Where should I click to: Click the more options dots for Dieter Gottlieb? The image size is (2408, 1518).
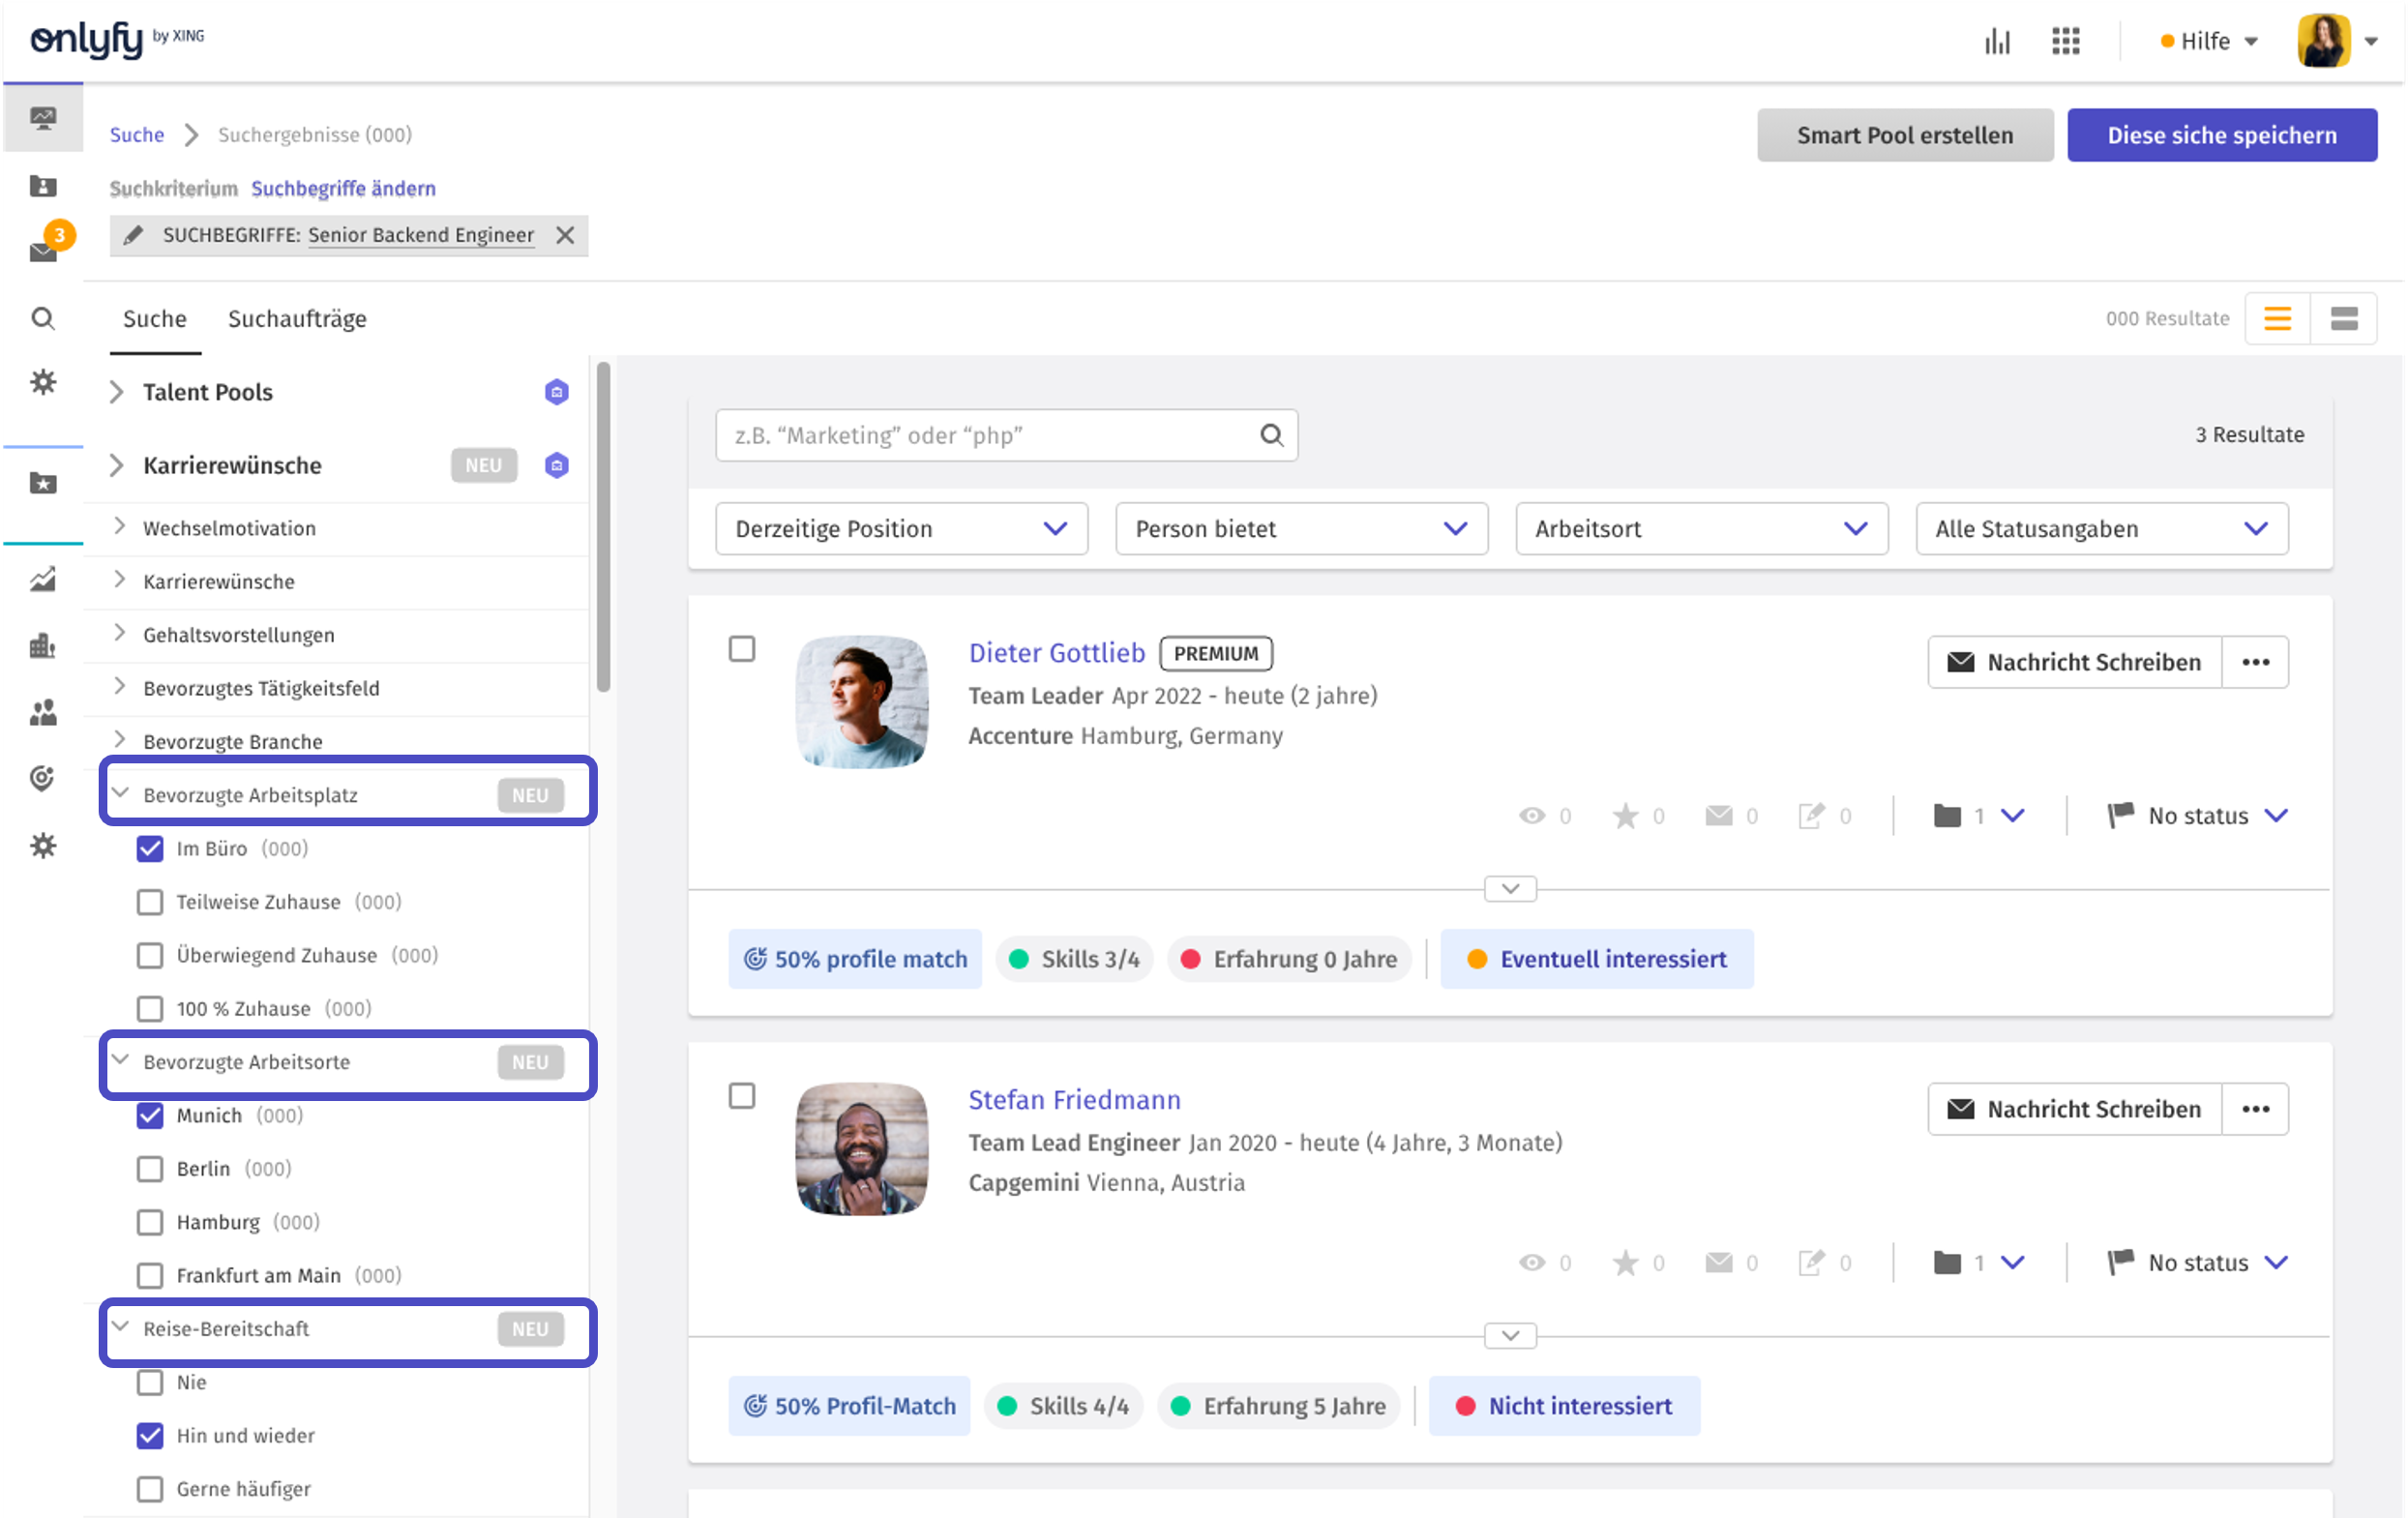point(2255,662)
